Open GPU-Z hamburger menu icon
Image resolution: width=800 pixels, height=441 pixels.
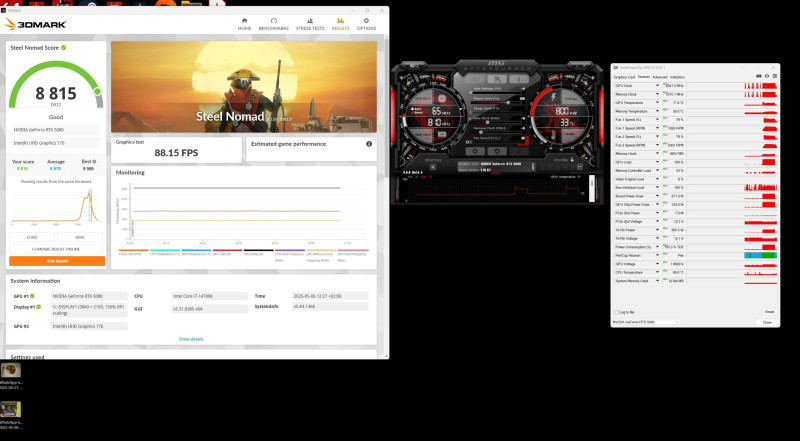coord(774,76)
